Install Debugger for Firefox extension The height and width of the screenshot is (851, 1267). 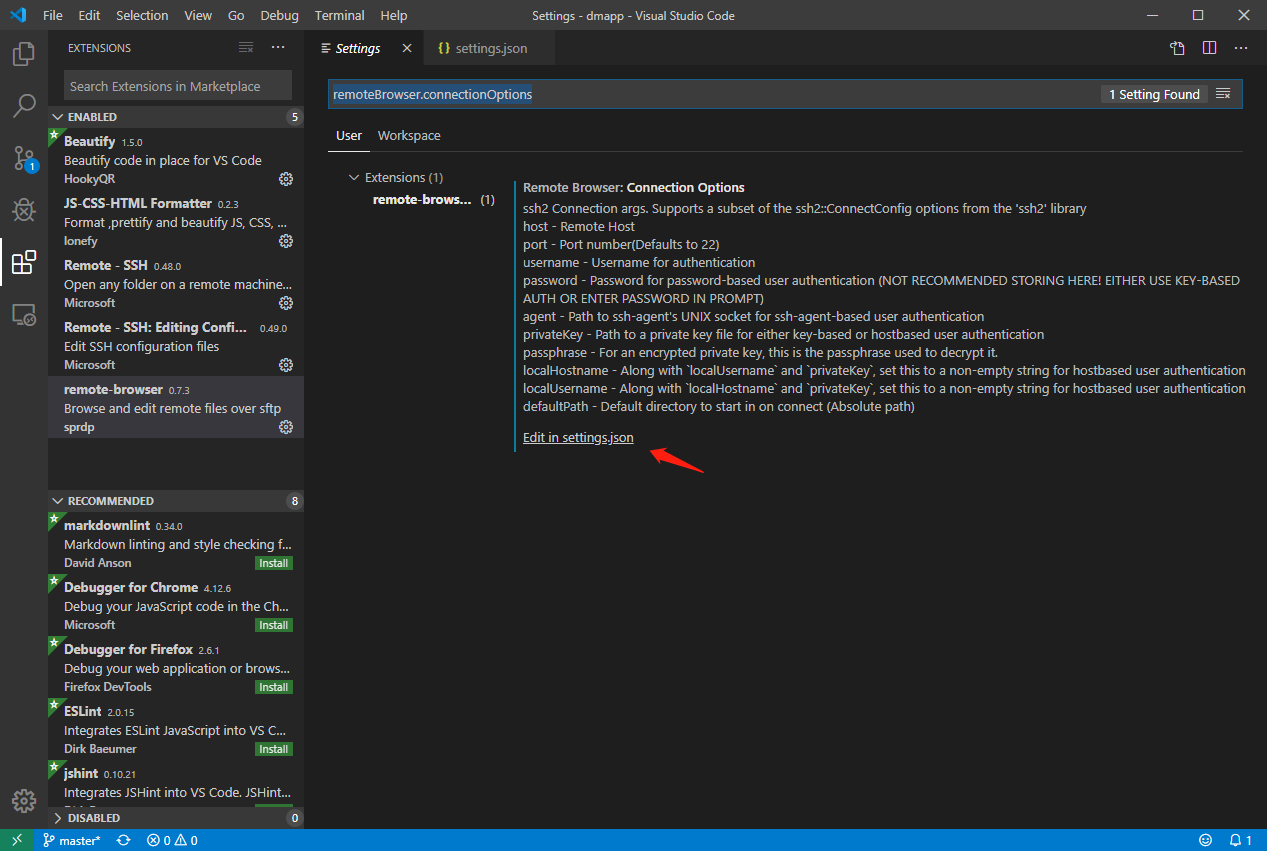coord(274,687)
